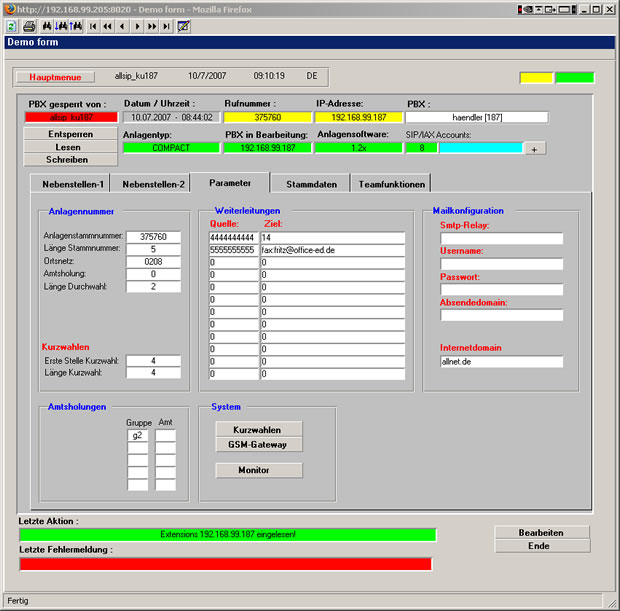Jump to first record
Screen dimensions: 620x611
[x=93, y=26]
